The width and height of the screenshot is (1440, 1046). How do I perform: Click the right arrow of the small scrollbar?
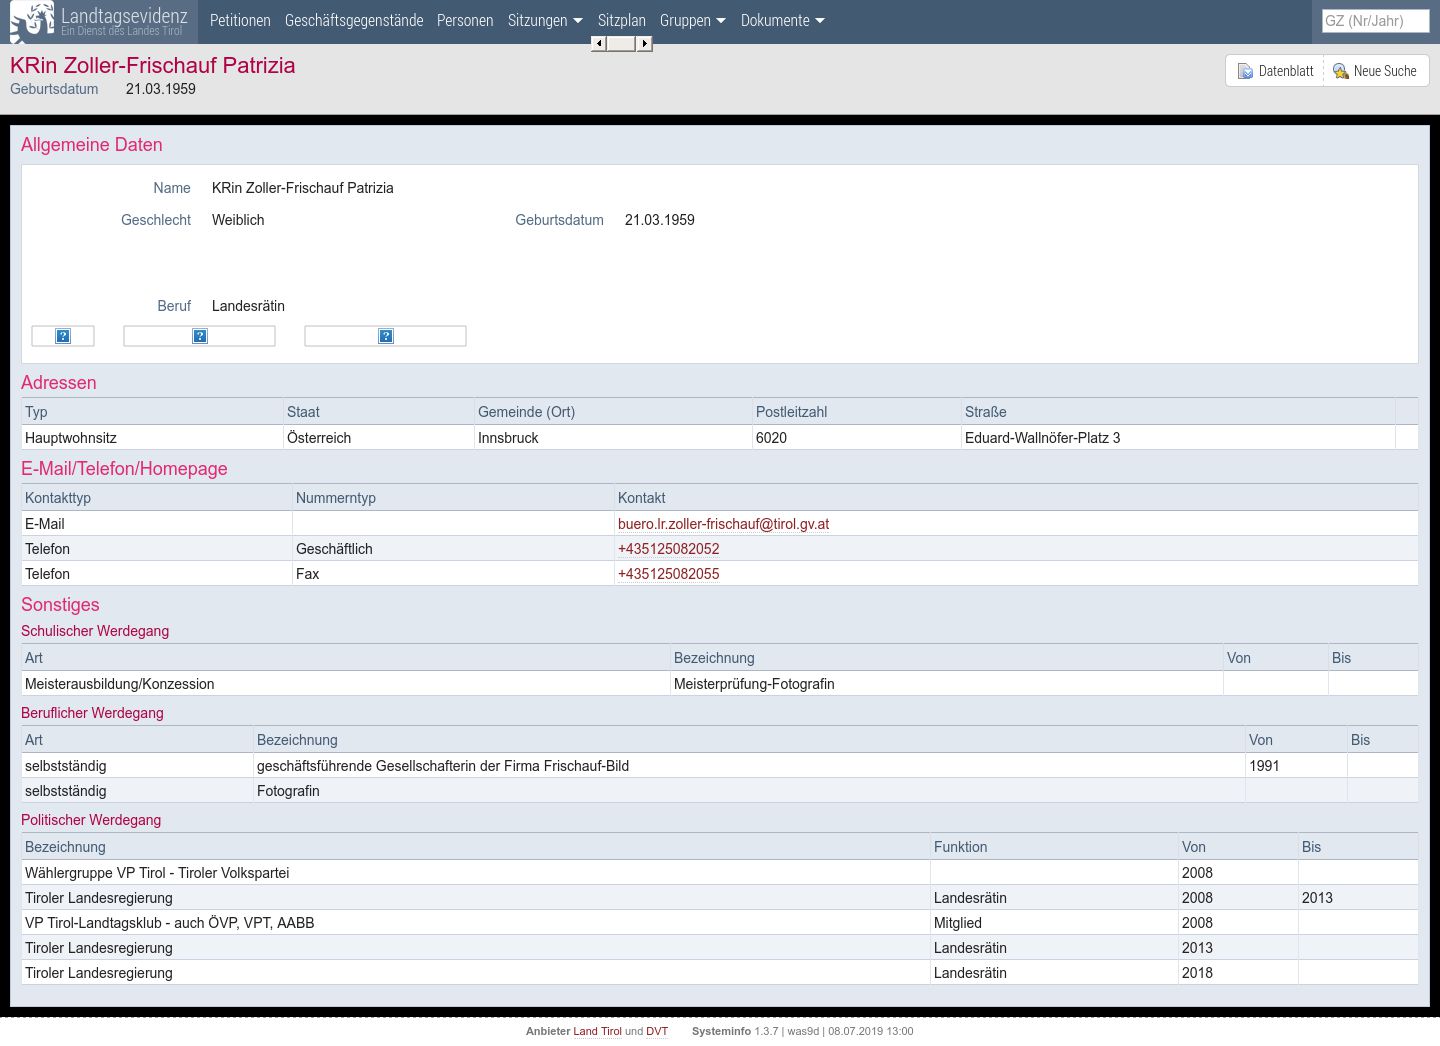pyautogui.click(x=645, y=43)
